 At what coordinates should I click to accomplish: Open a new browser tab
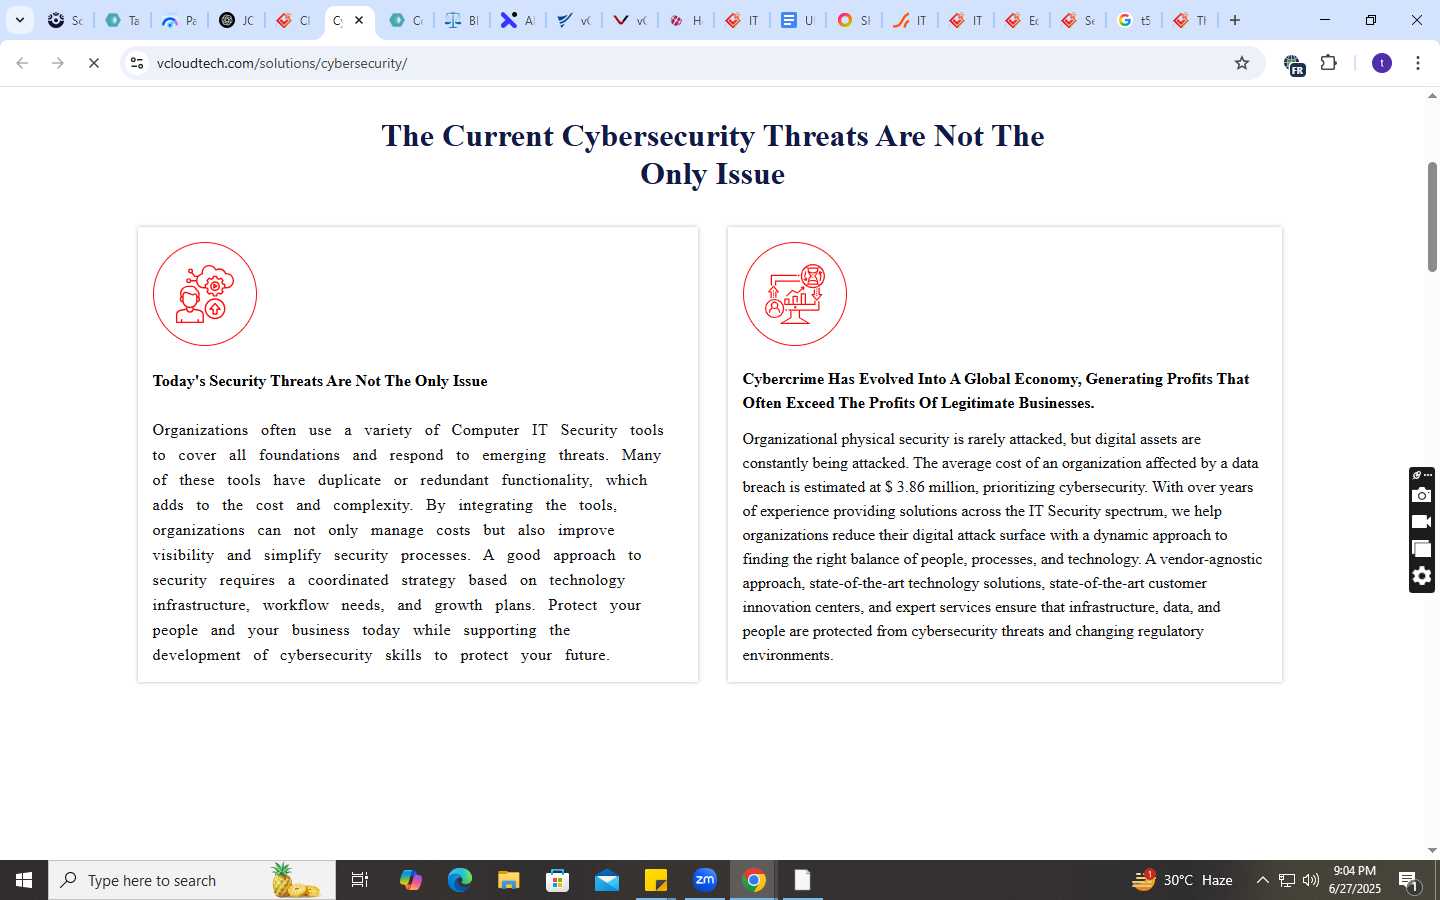point(1235,20)
